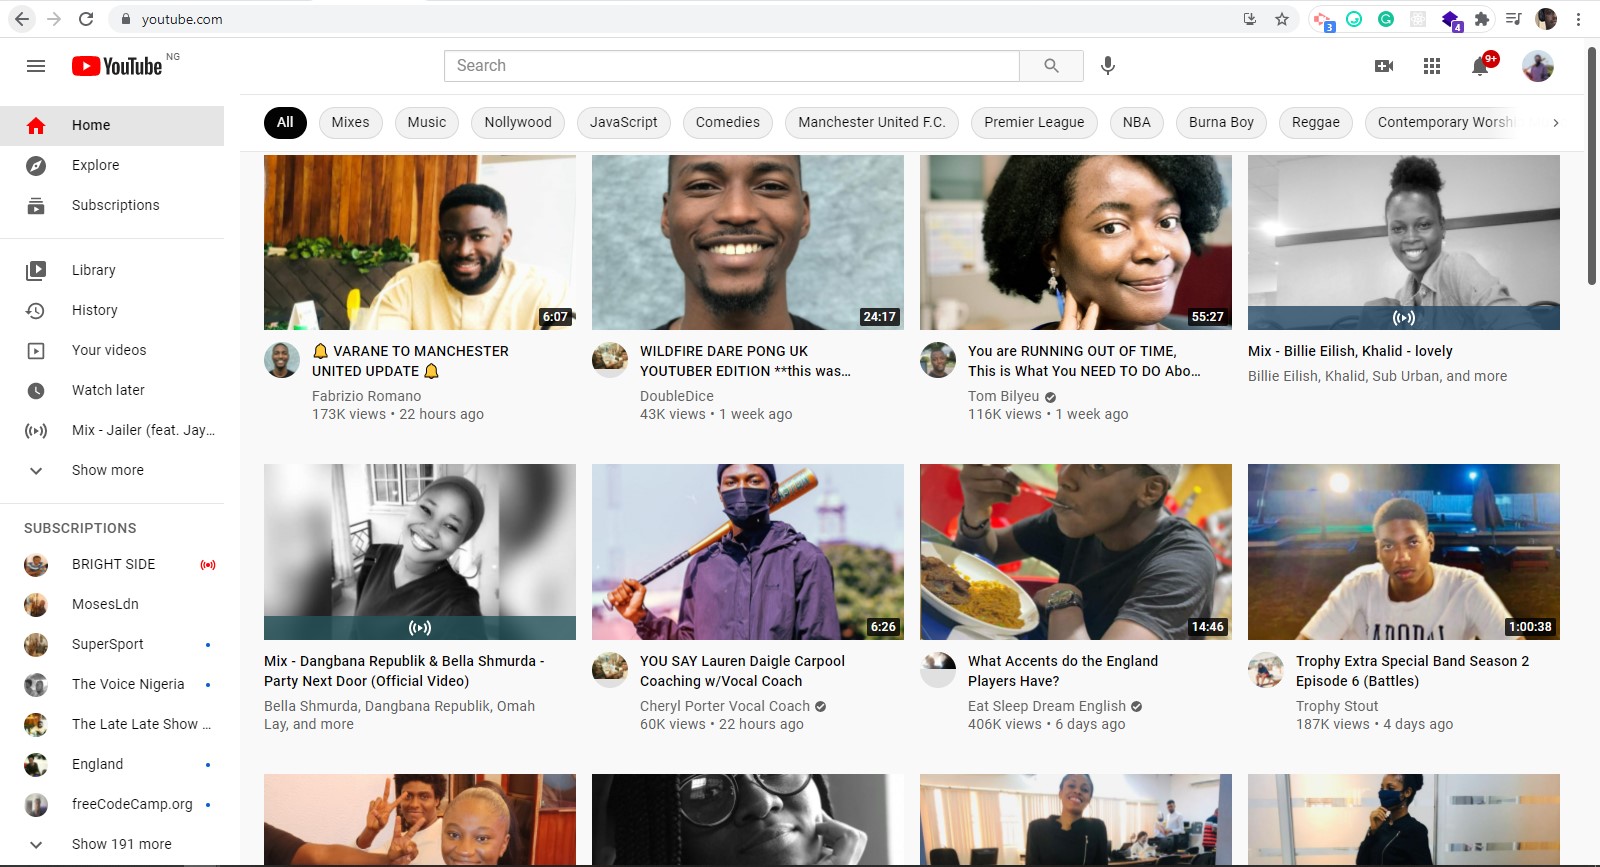1600x867 pixels.
Task: Select the Mixes filter chip
Action: pos(350,122)
